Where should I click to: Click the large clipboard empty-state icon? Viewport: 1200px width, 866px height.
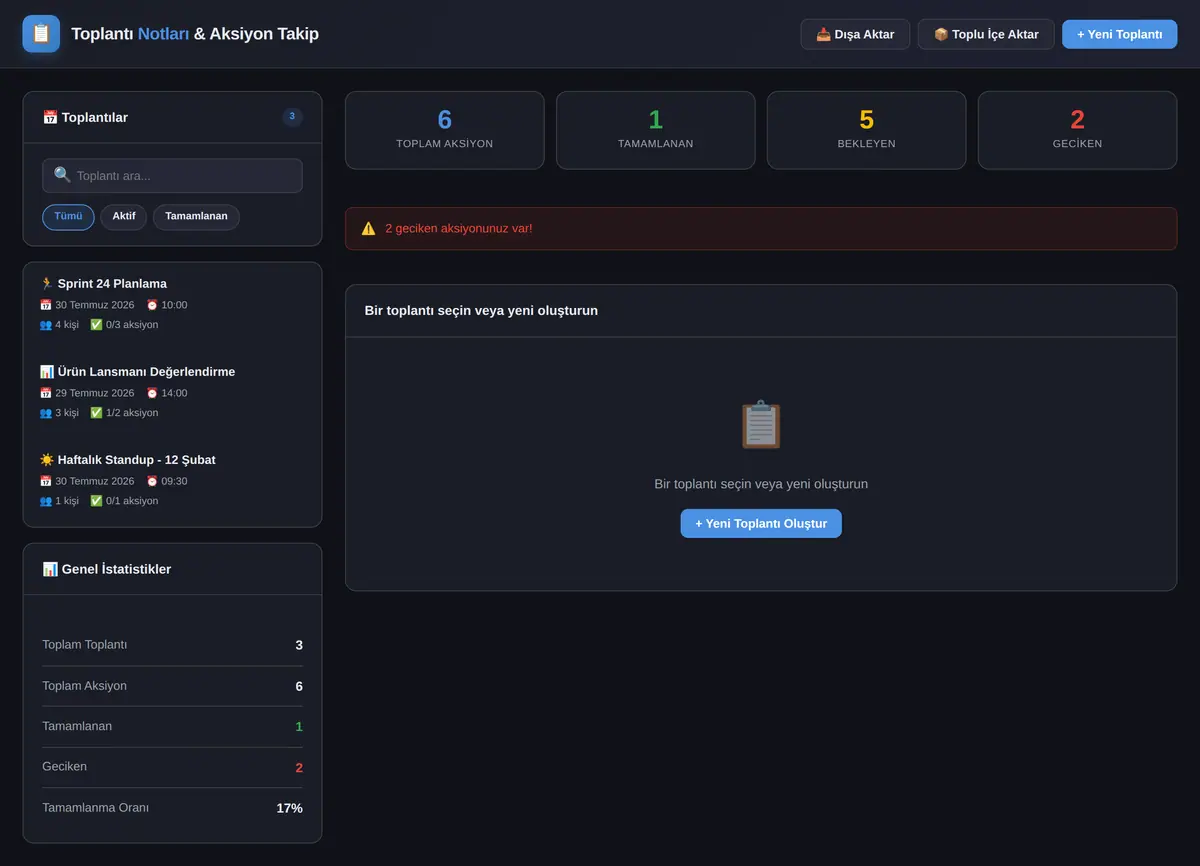[x=761, y=425]
